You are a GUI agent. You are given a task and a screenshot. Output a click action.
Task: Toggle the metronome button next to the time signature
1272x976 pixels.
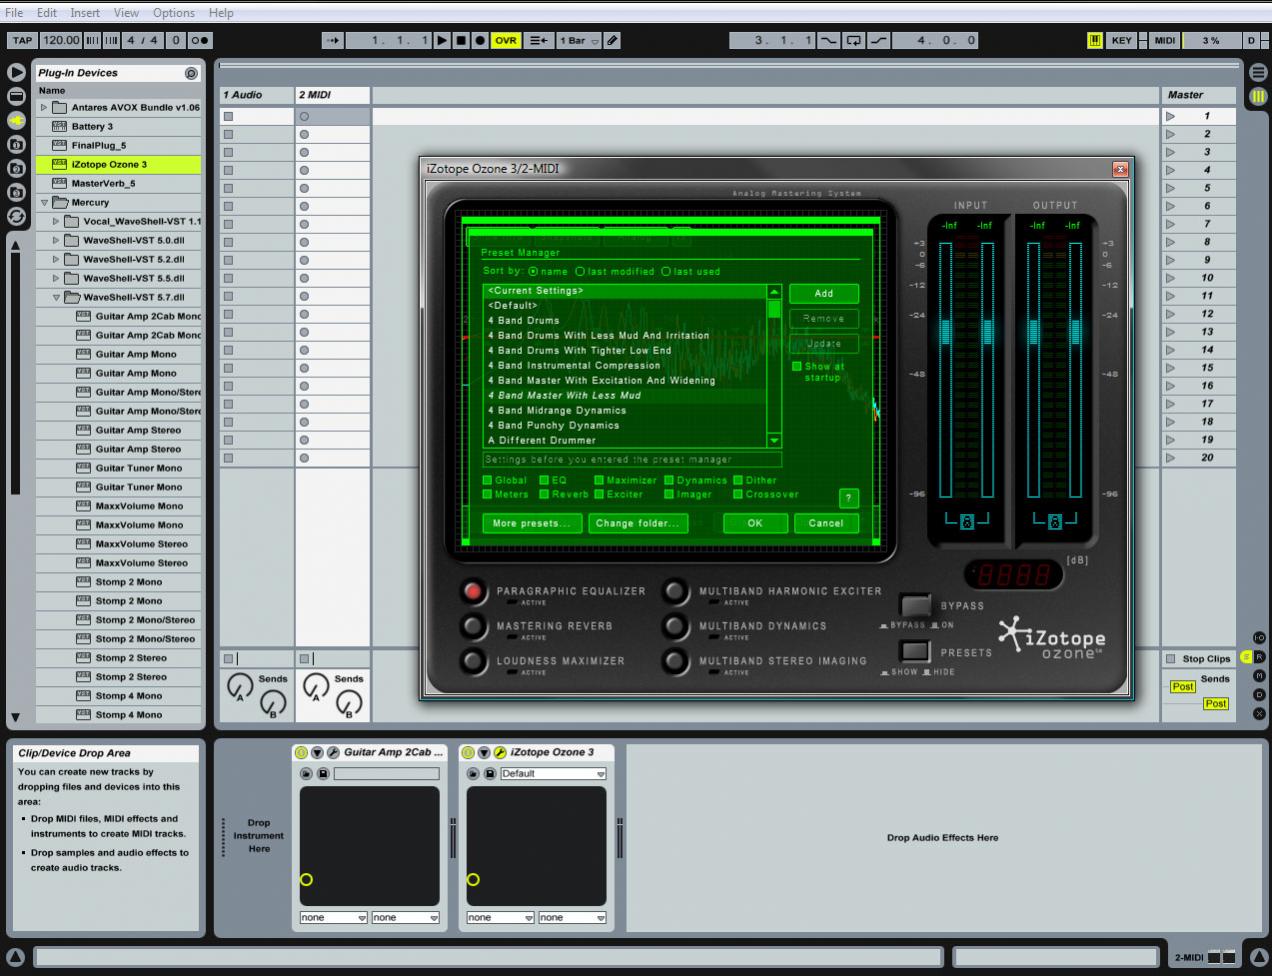(200, 40)
